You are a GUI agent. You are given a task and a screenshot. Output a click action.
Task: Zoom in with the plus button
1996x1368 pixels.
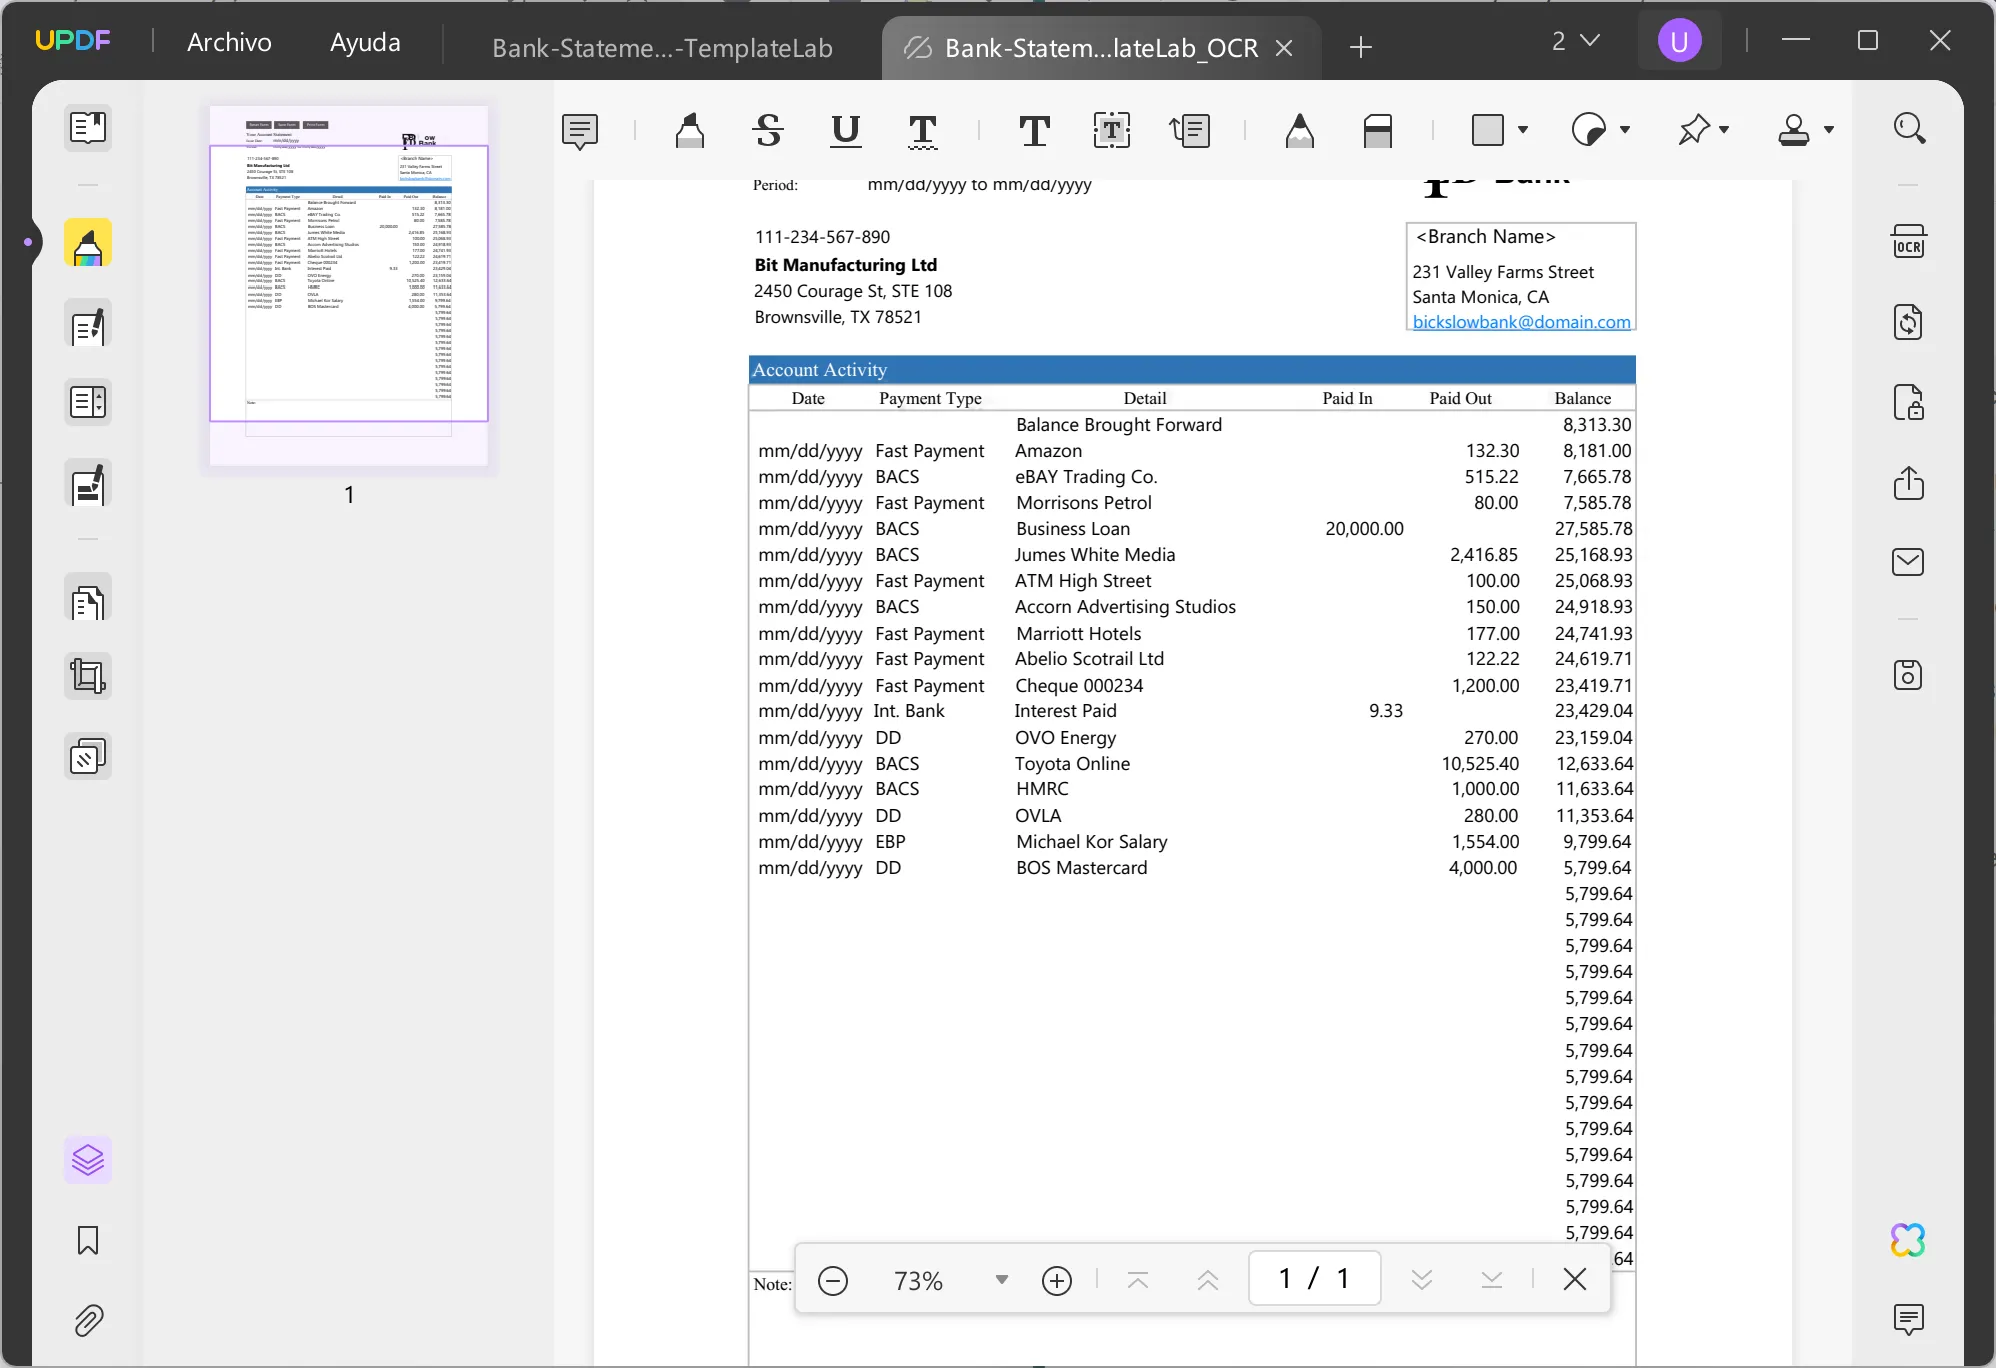click(x=1057, y=1280)
